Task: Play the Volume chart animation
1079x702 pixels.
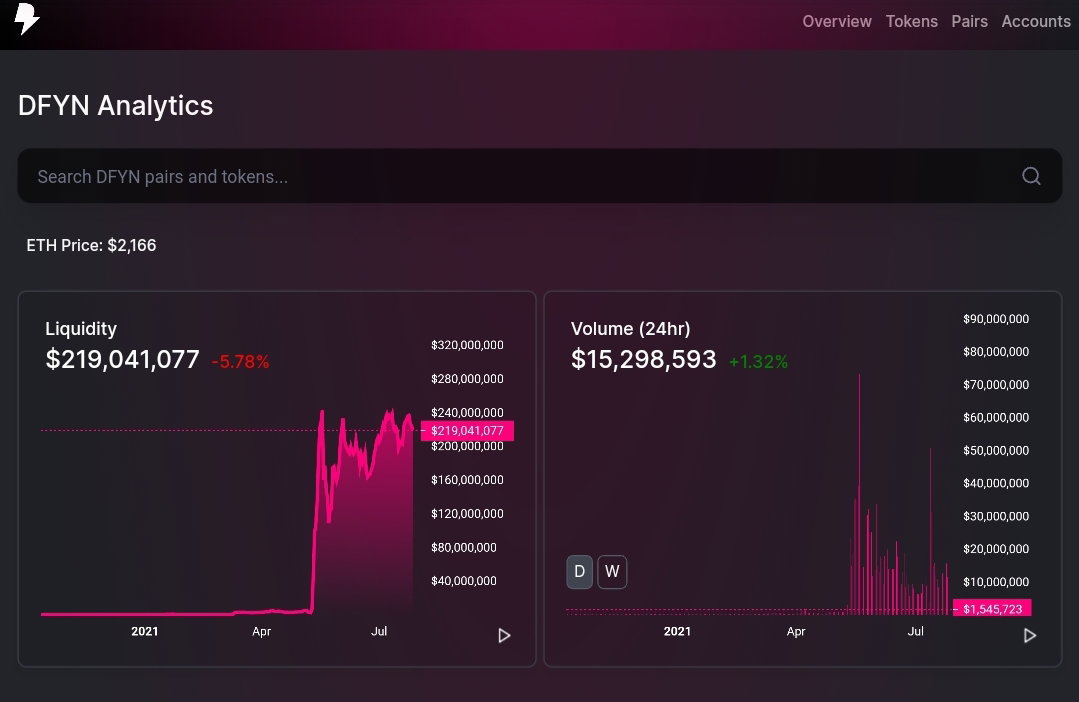Action: [x=1029, y=635]
